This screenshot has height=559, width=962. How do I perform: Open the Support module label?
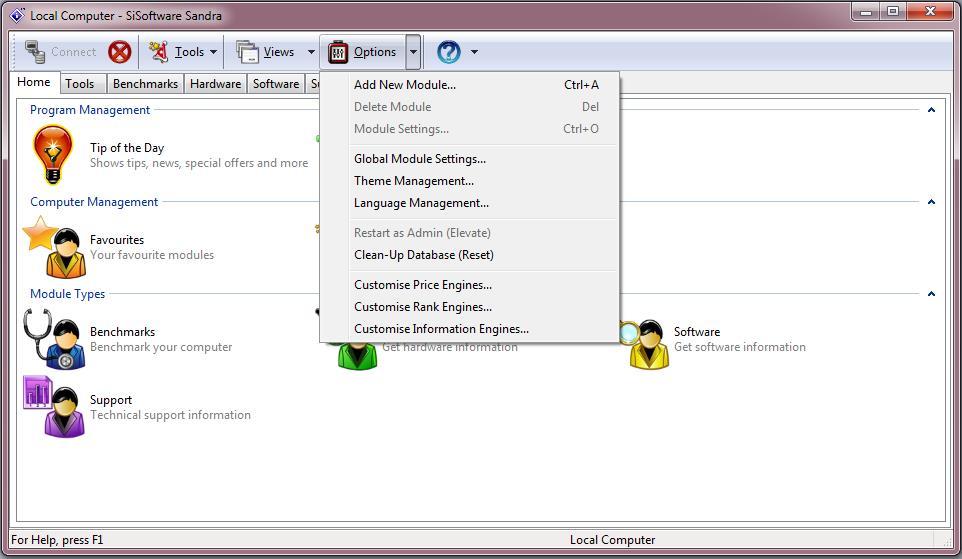[x=111, y=400]
